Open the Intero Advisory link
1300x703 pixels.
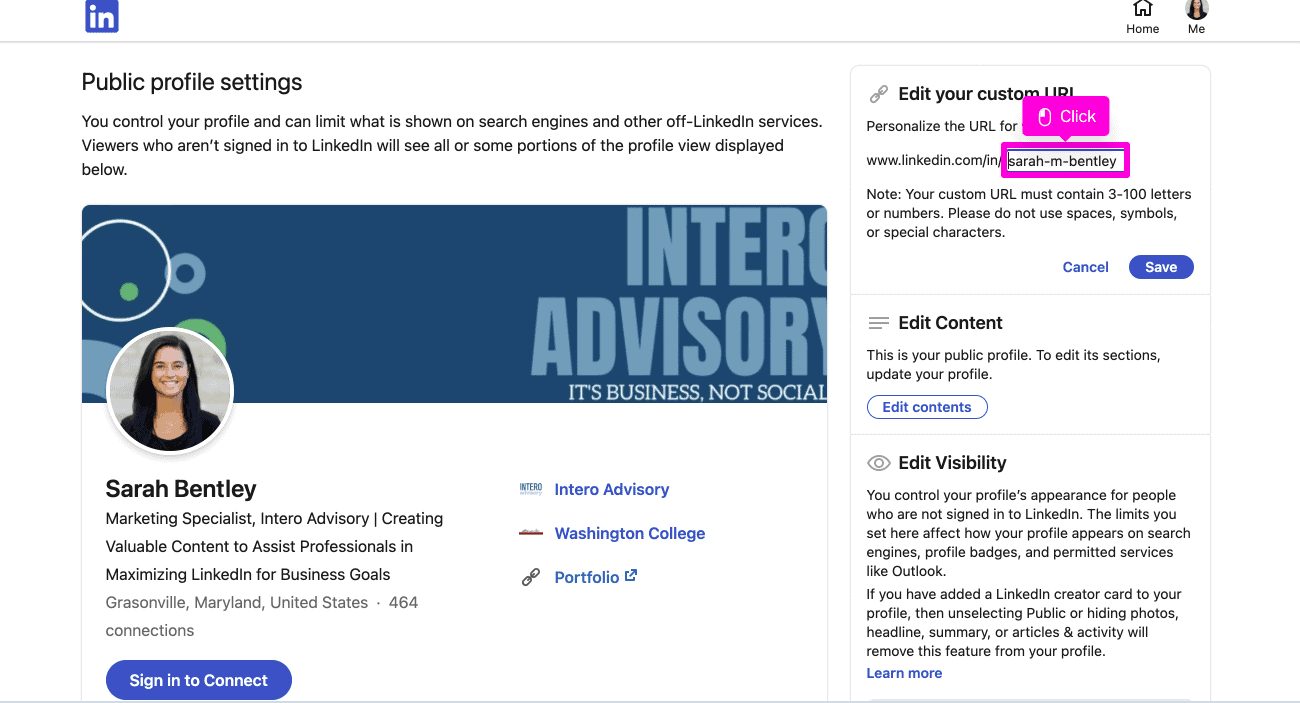click(612, 489)
